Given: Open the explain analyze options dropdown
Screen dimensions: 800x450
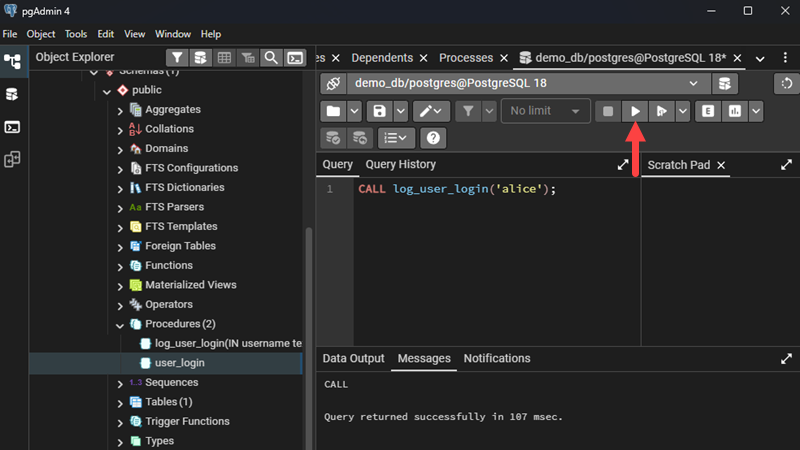Looking at the screenshot, I should click(756, 111).
